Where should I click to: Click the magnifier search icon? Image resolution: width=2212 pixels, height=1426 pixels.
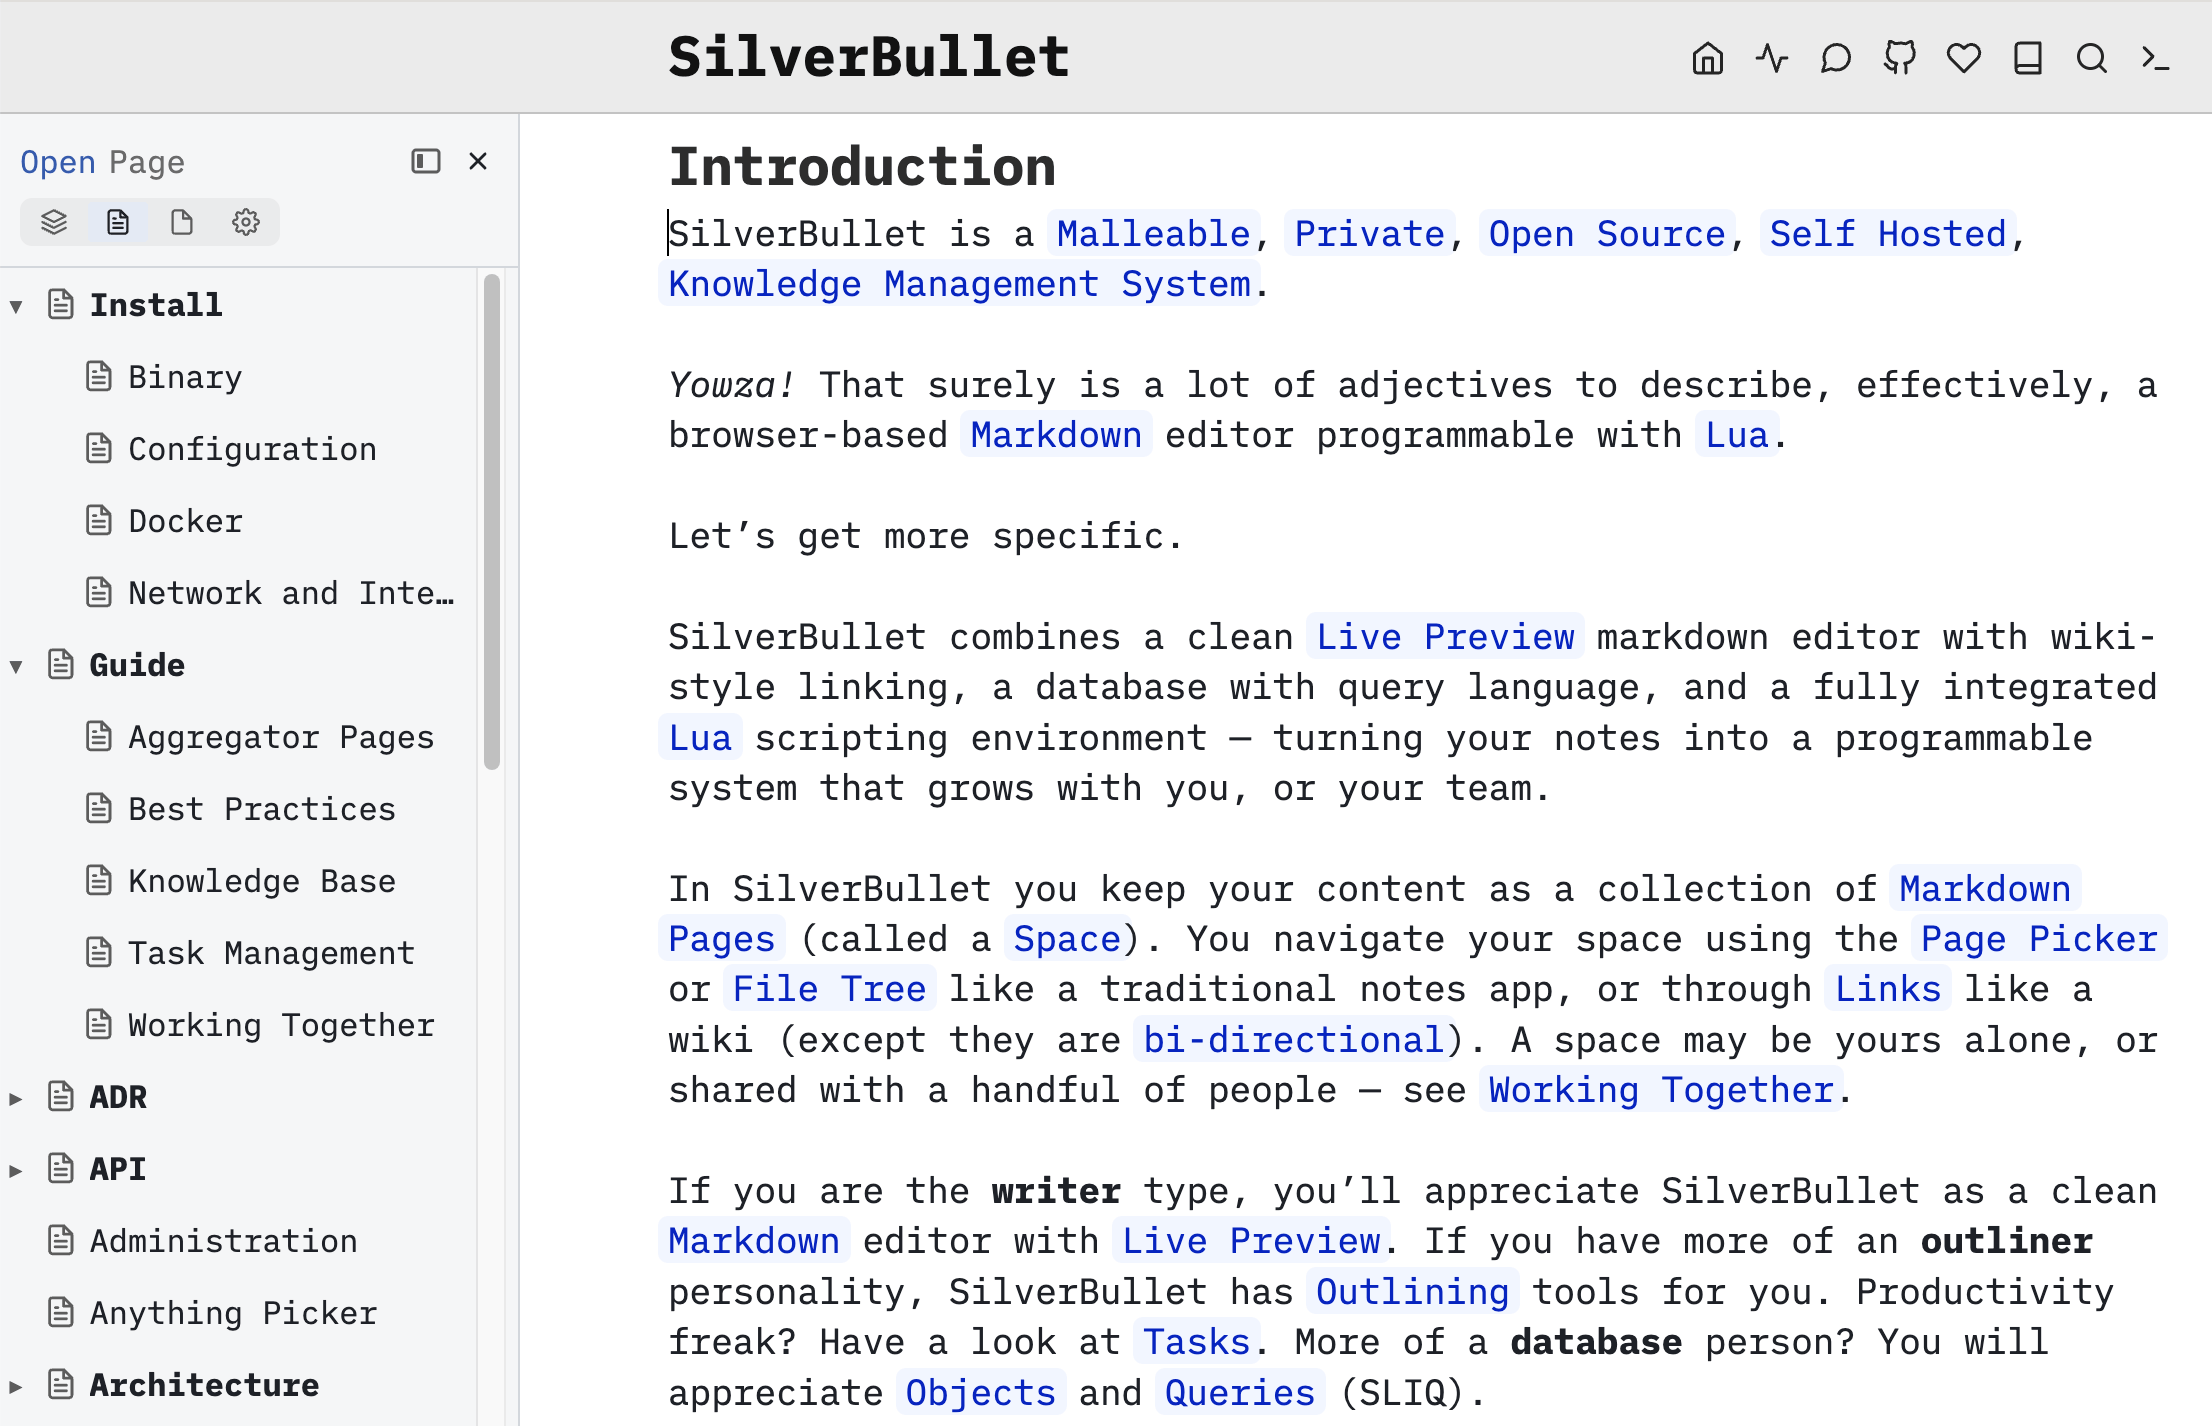click(x=2091, y=58)
